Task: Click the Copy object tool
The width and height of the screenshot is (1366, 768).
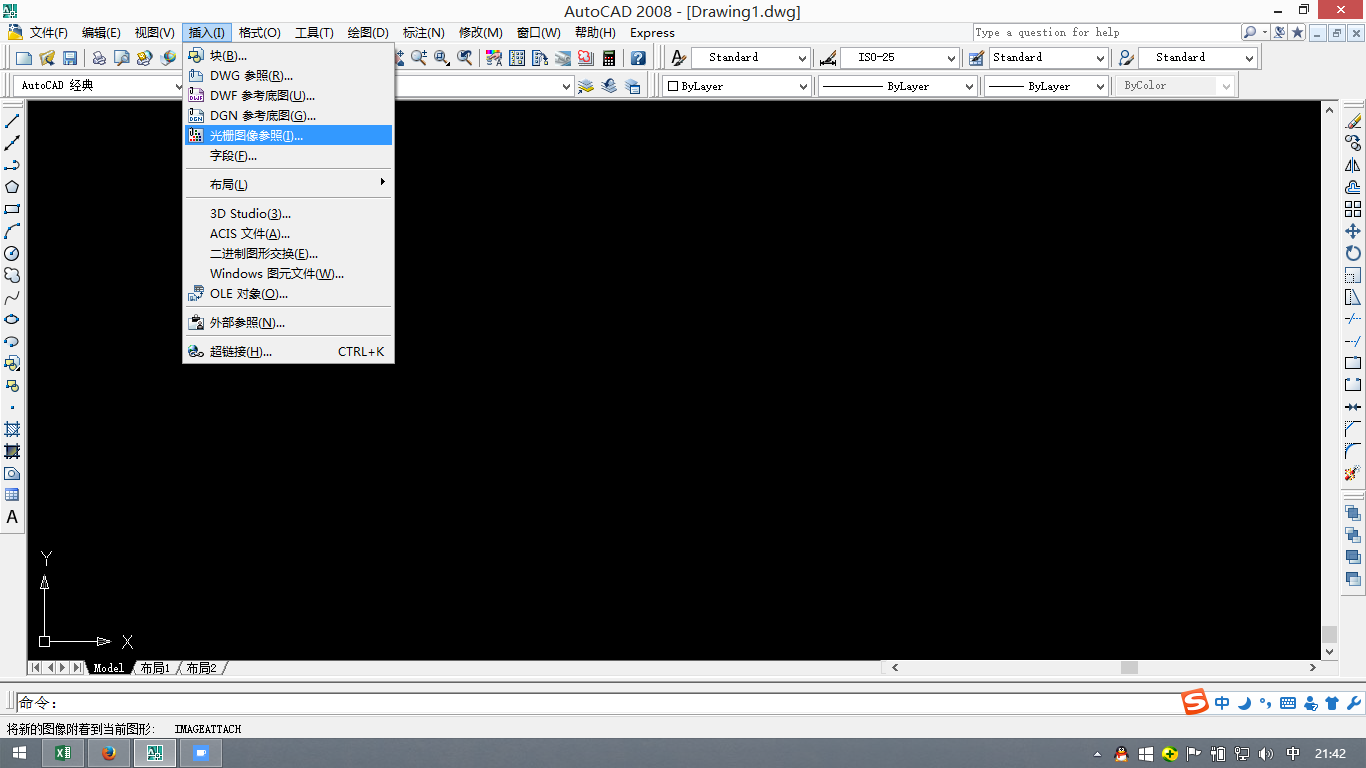Action: (x=1353, y=143)
